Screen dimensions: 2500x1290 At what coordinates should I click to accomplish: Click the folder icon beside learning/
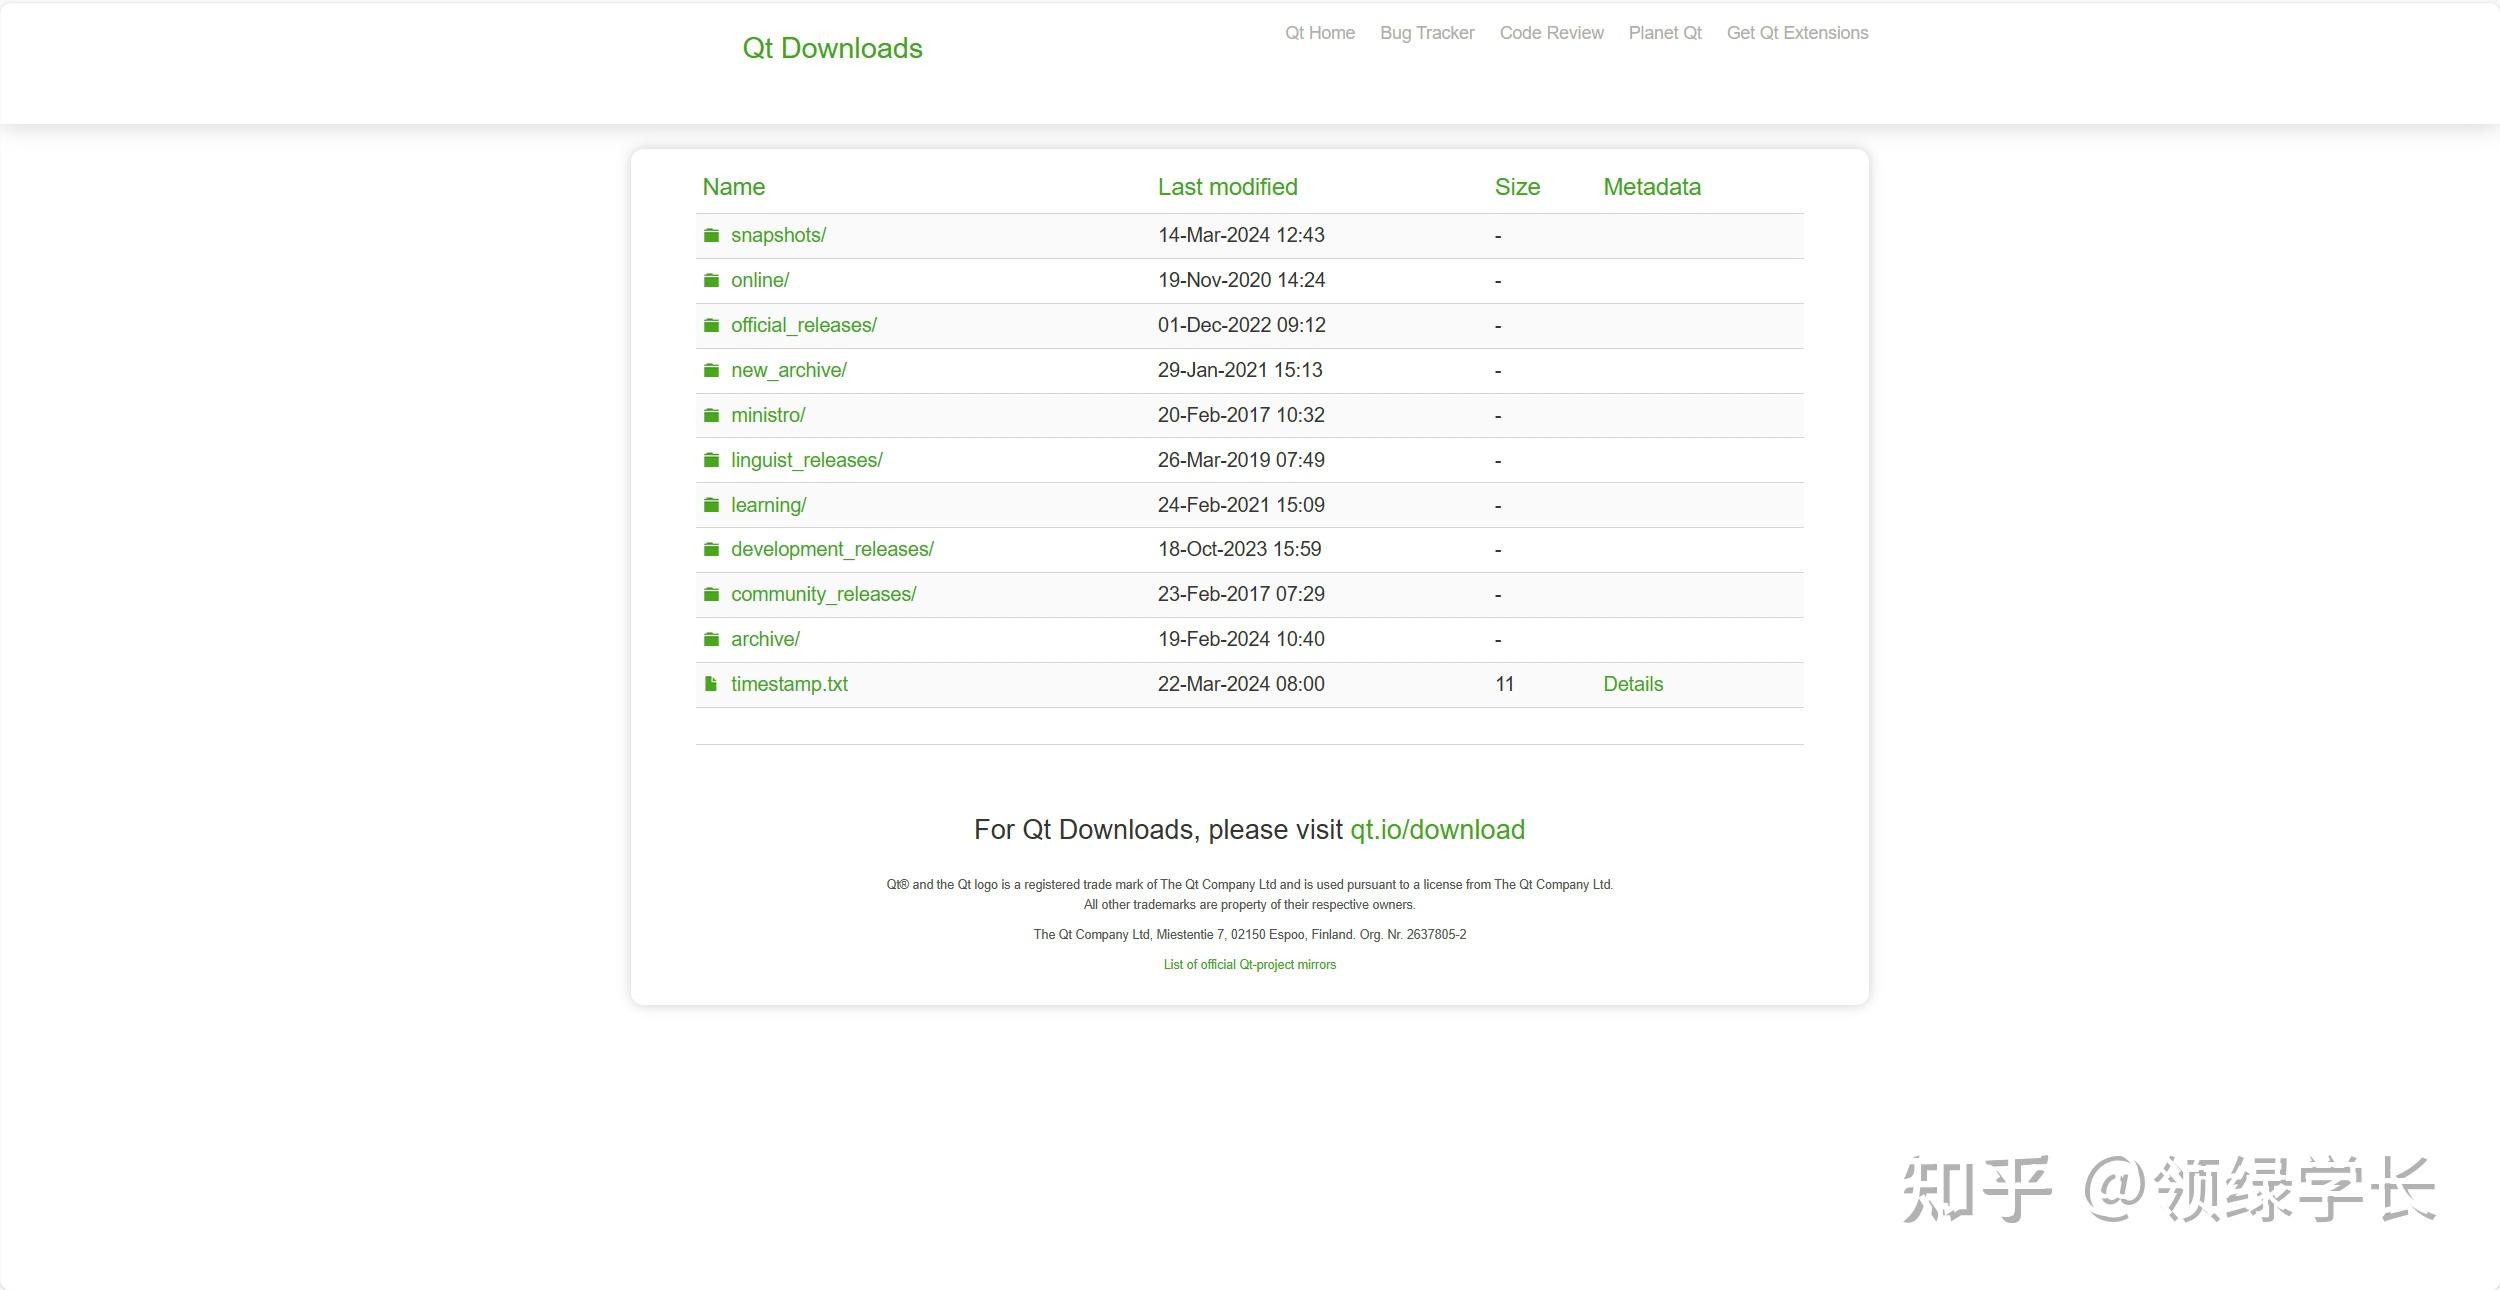(711, 505)
